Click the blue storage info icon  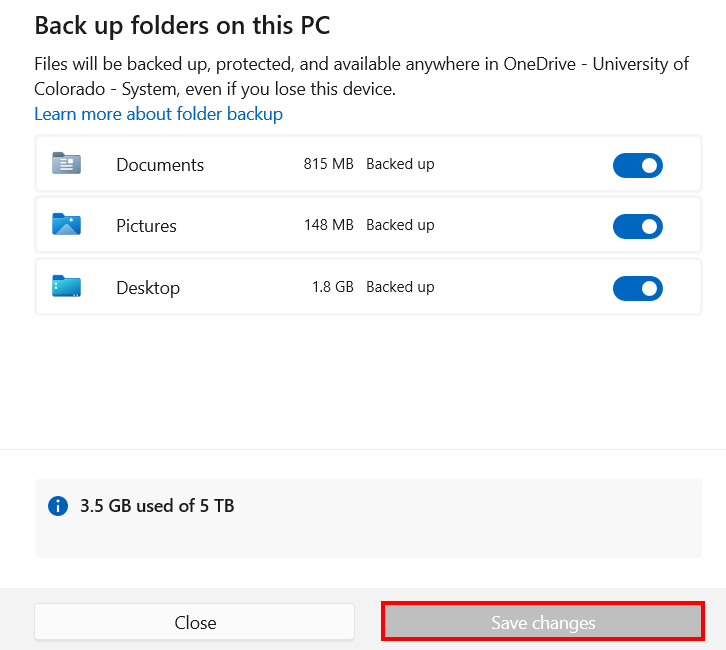(58, 506)
